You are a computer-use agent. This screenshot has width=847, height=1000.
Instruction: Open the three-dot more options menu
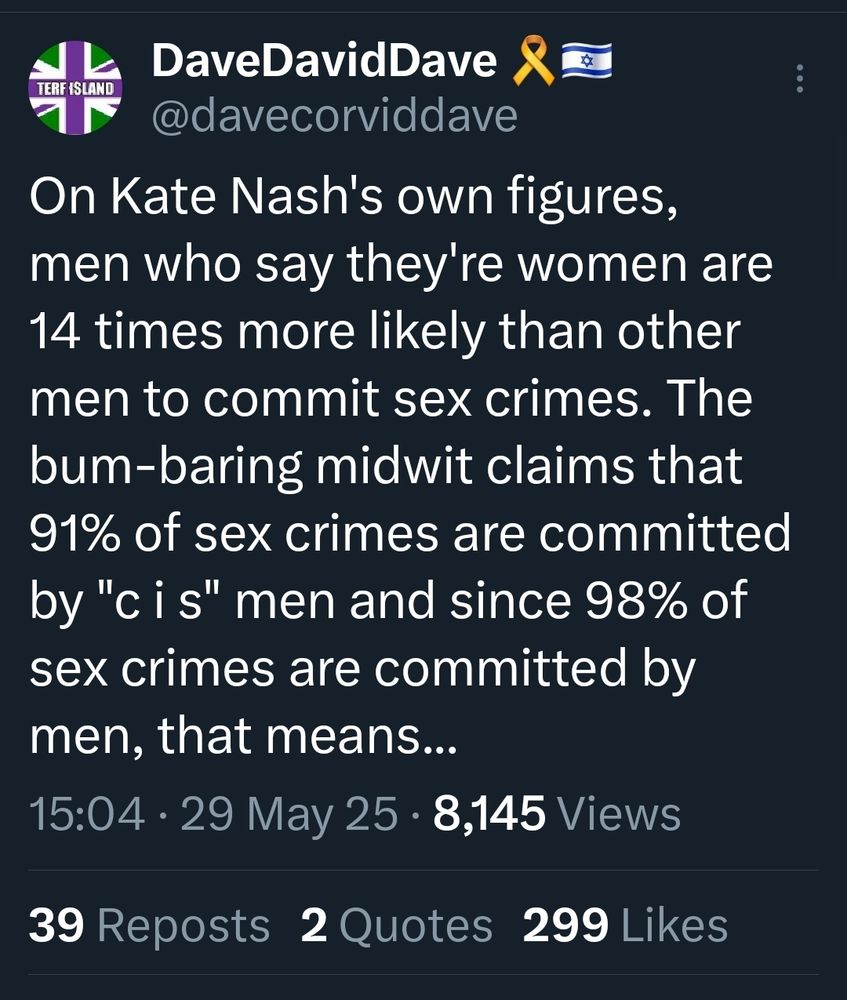(x=799, y=79)
